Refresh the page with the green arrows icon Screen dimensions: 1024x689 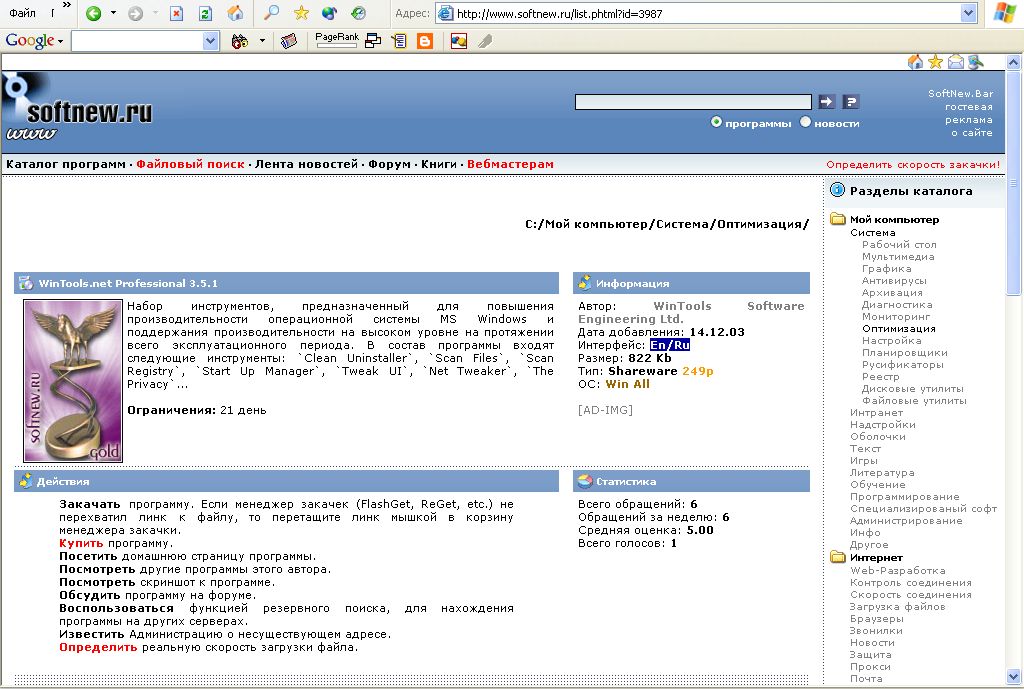tap(205, 13)
